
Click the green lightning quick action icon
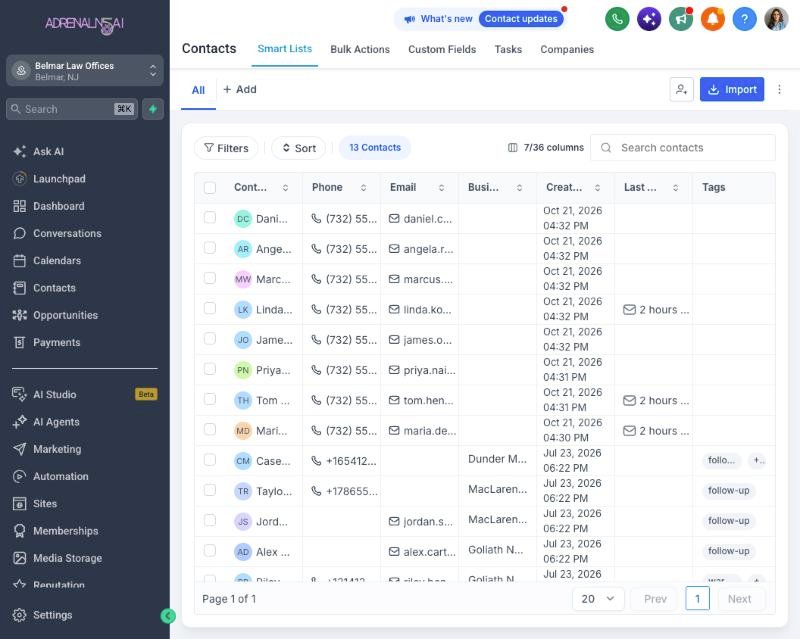click(x=153, y=109)
